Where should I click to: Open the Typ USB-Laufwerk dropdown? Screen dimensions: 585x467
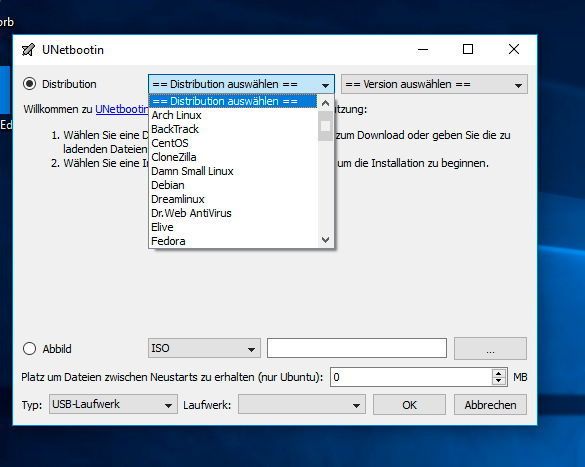point(113,404)
